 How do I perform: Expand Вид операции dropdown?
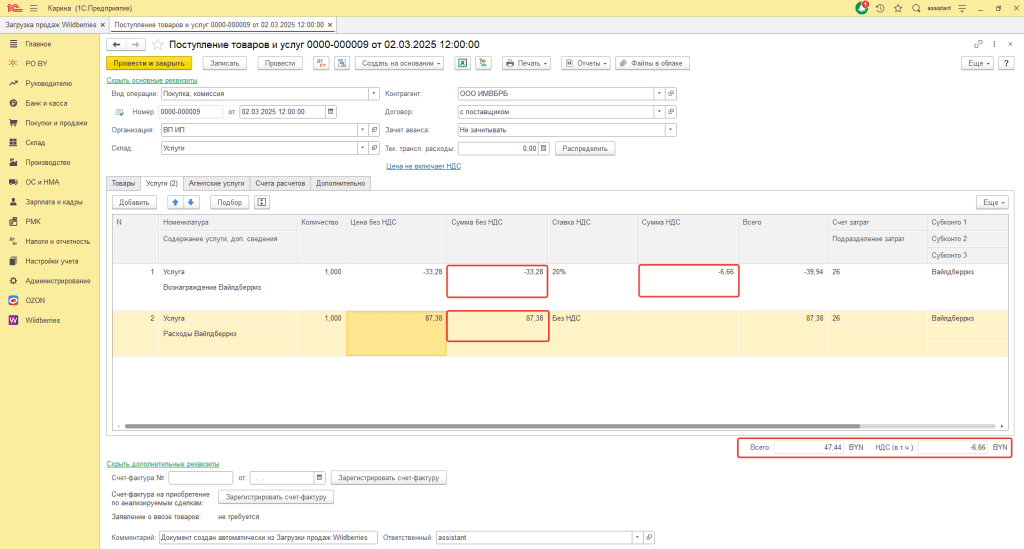(374, 93)
